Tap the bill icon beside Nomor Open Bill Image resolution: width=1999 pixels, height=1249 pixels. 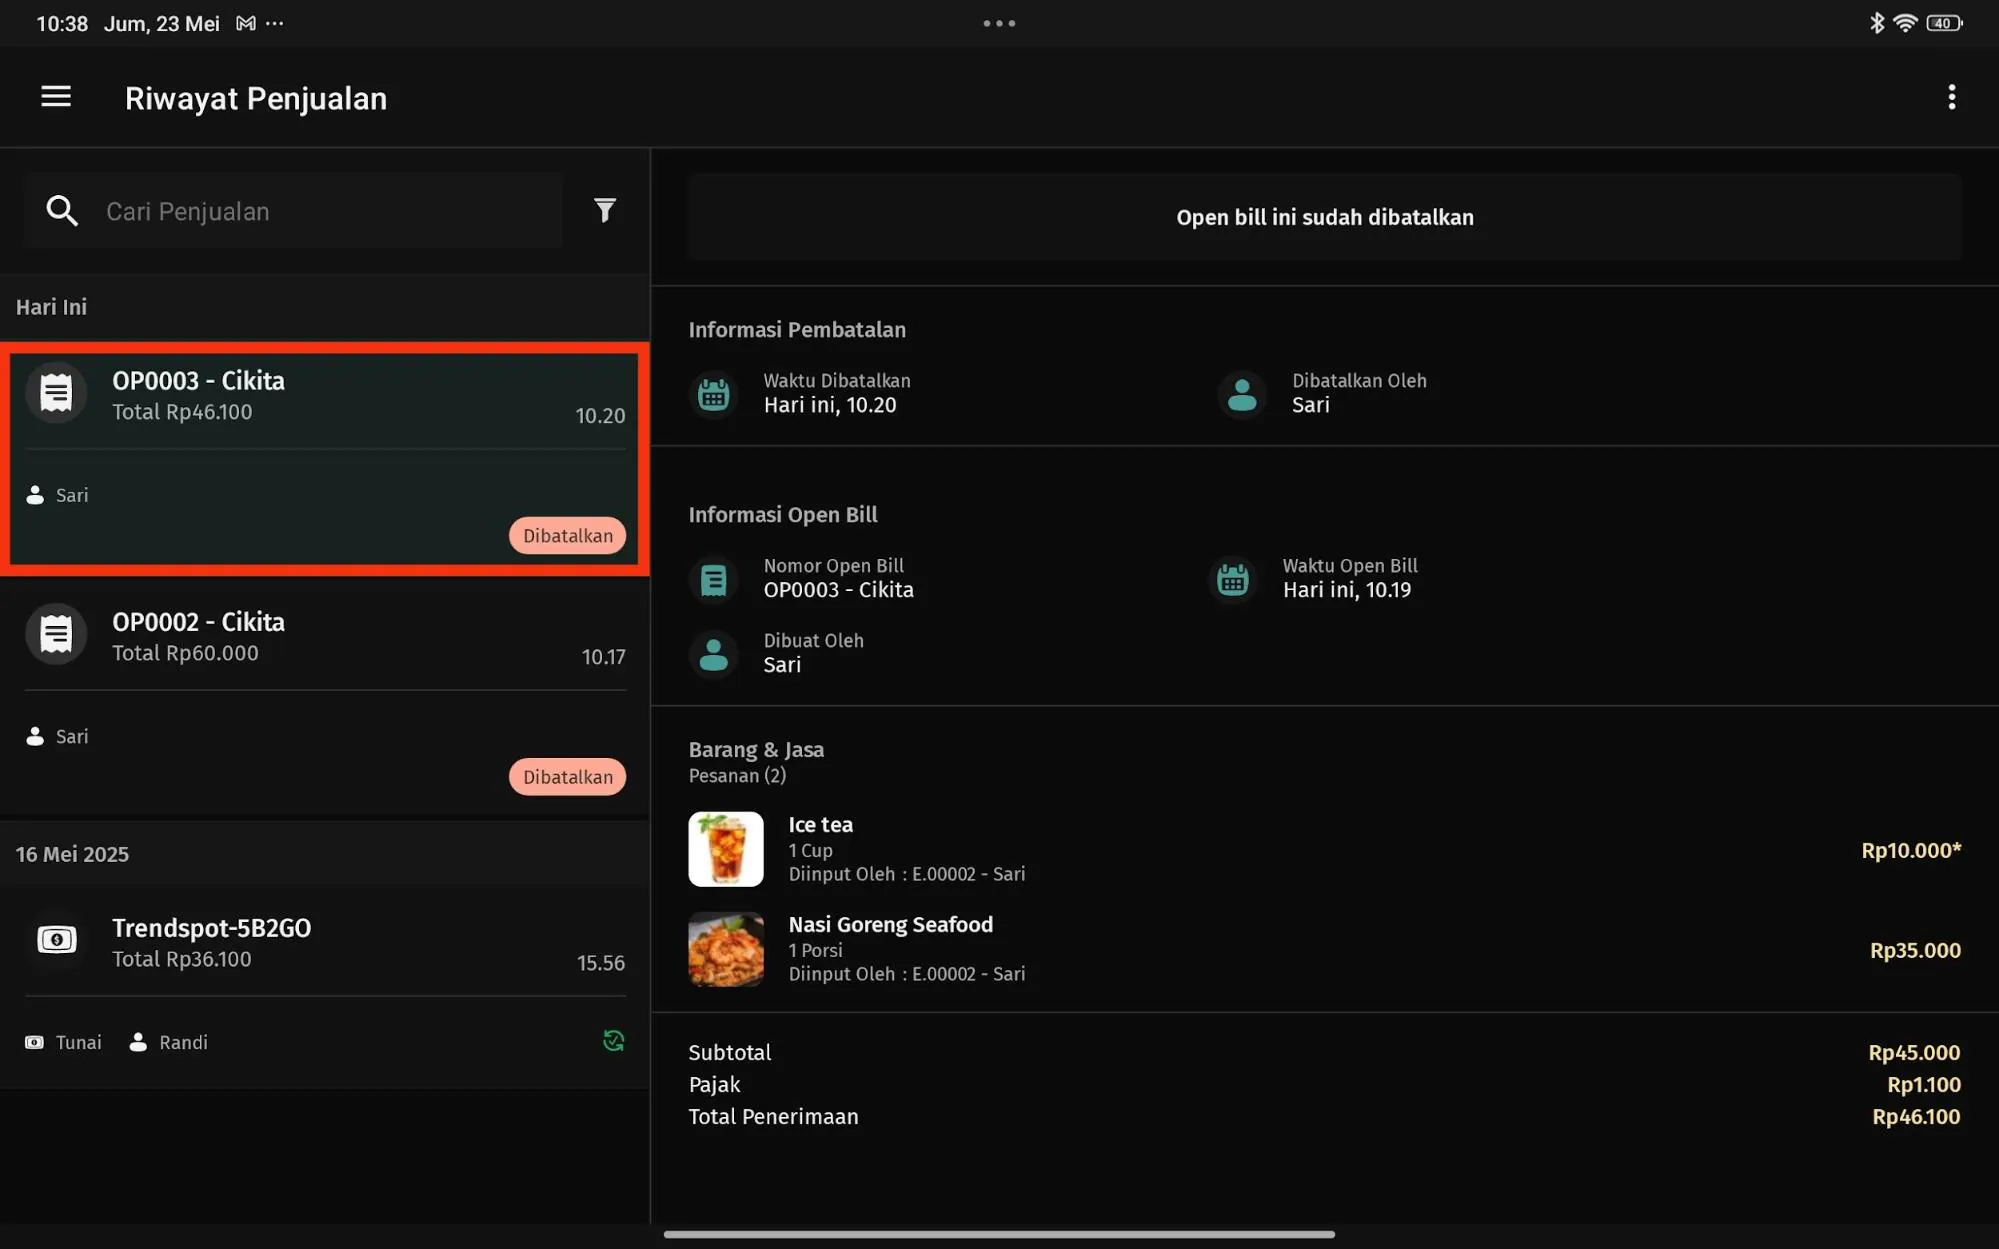point(713,579)
